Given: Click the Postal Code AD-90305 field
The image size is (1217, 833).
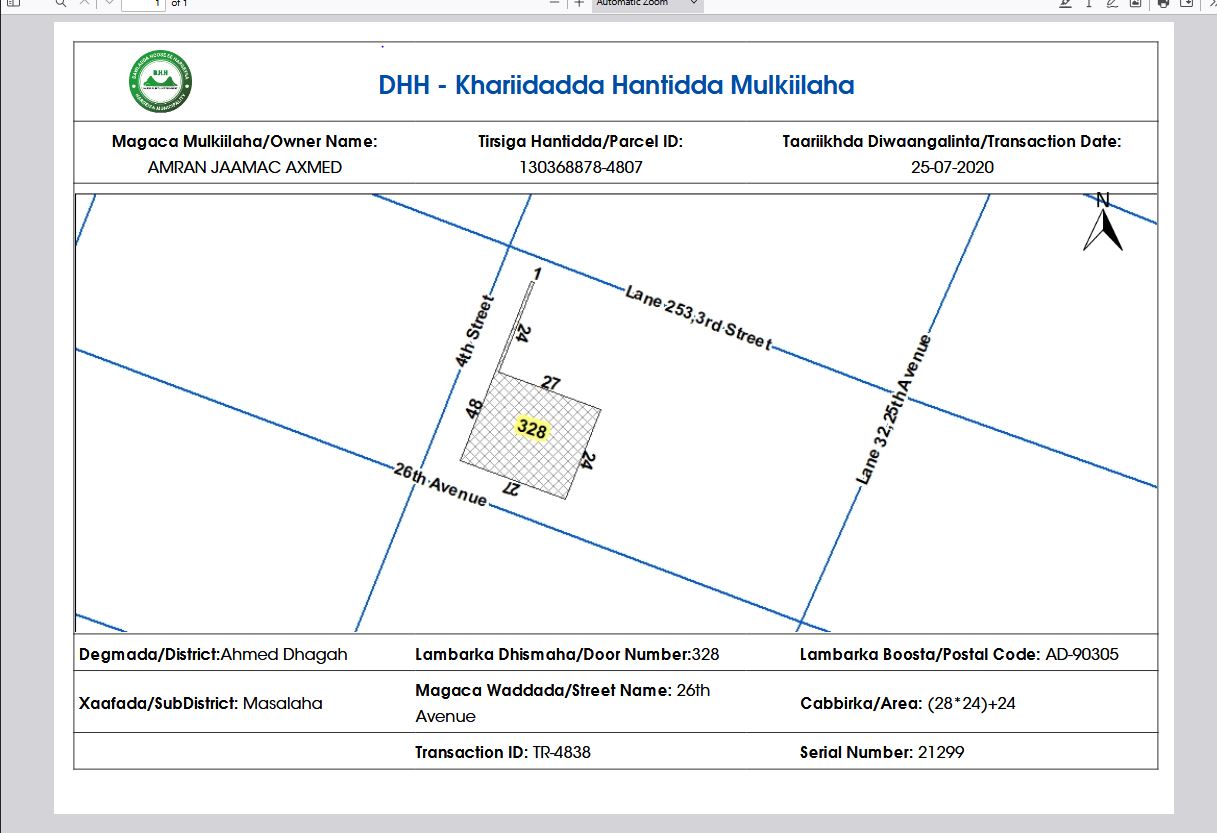Looking at the screenshot, I should click(959, 655).
